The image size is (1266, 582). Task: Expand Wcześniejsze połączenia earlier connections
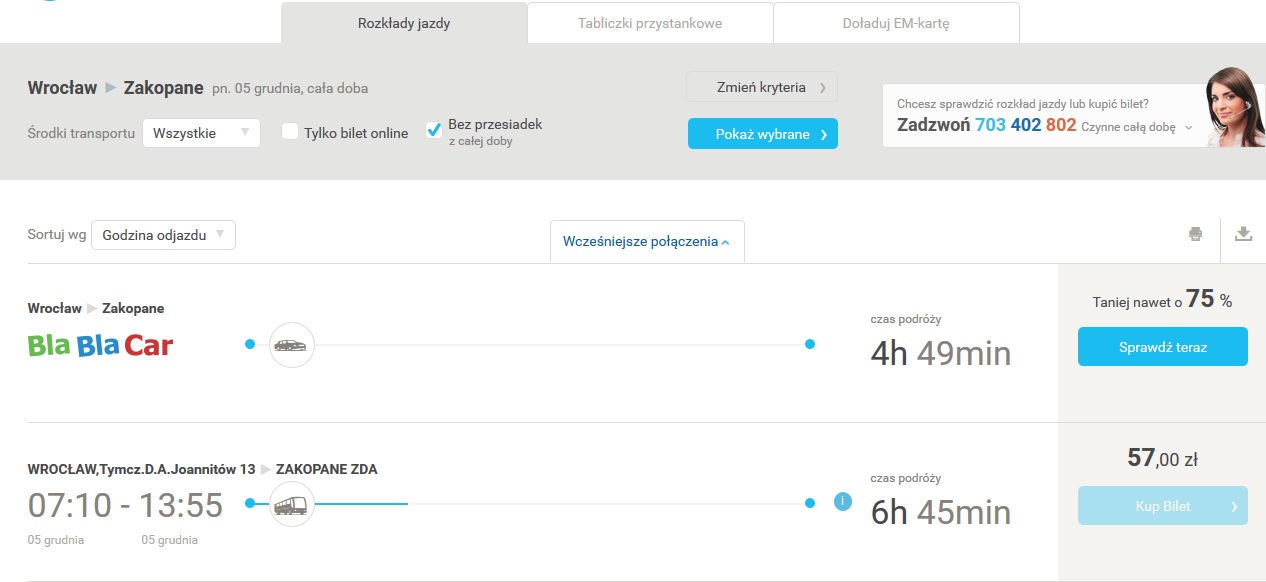pyautogui.click(x=646, y=241)
